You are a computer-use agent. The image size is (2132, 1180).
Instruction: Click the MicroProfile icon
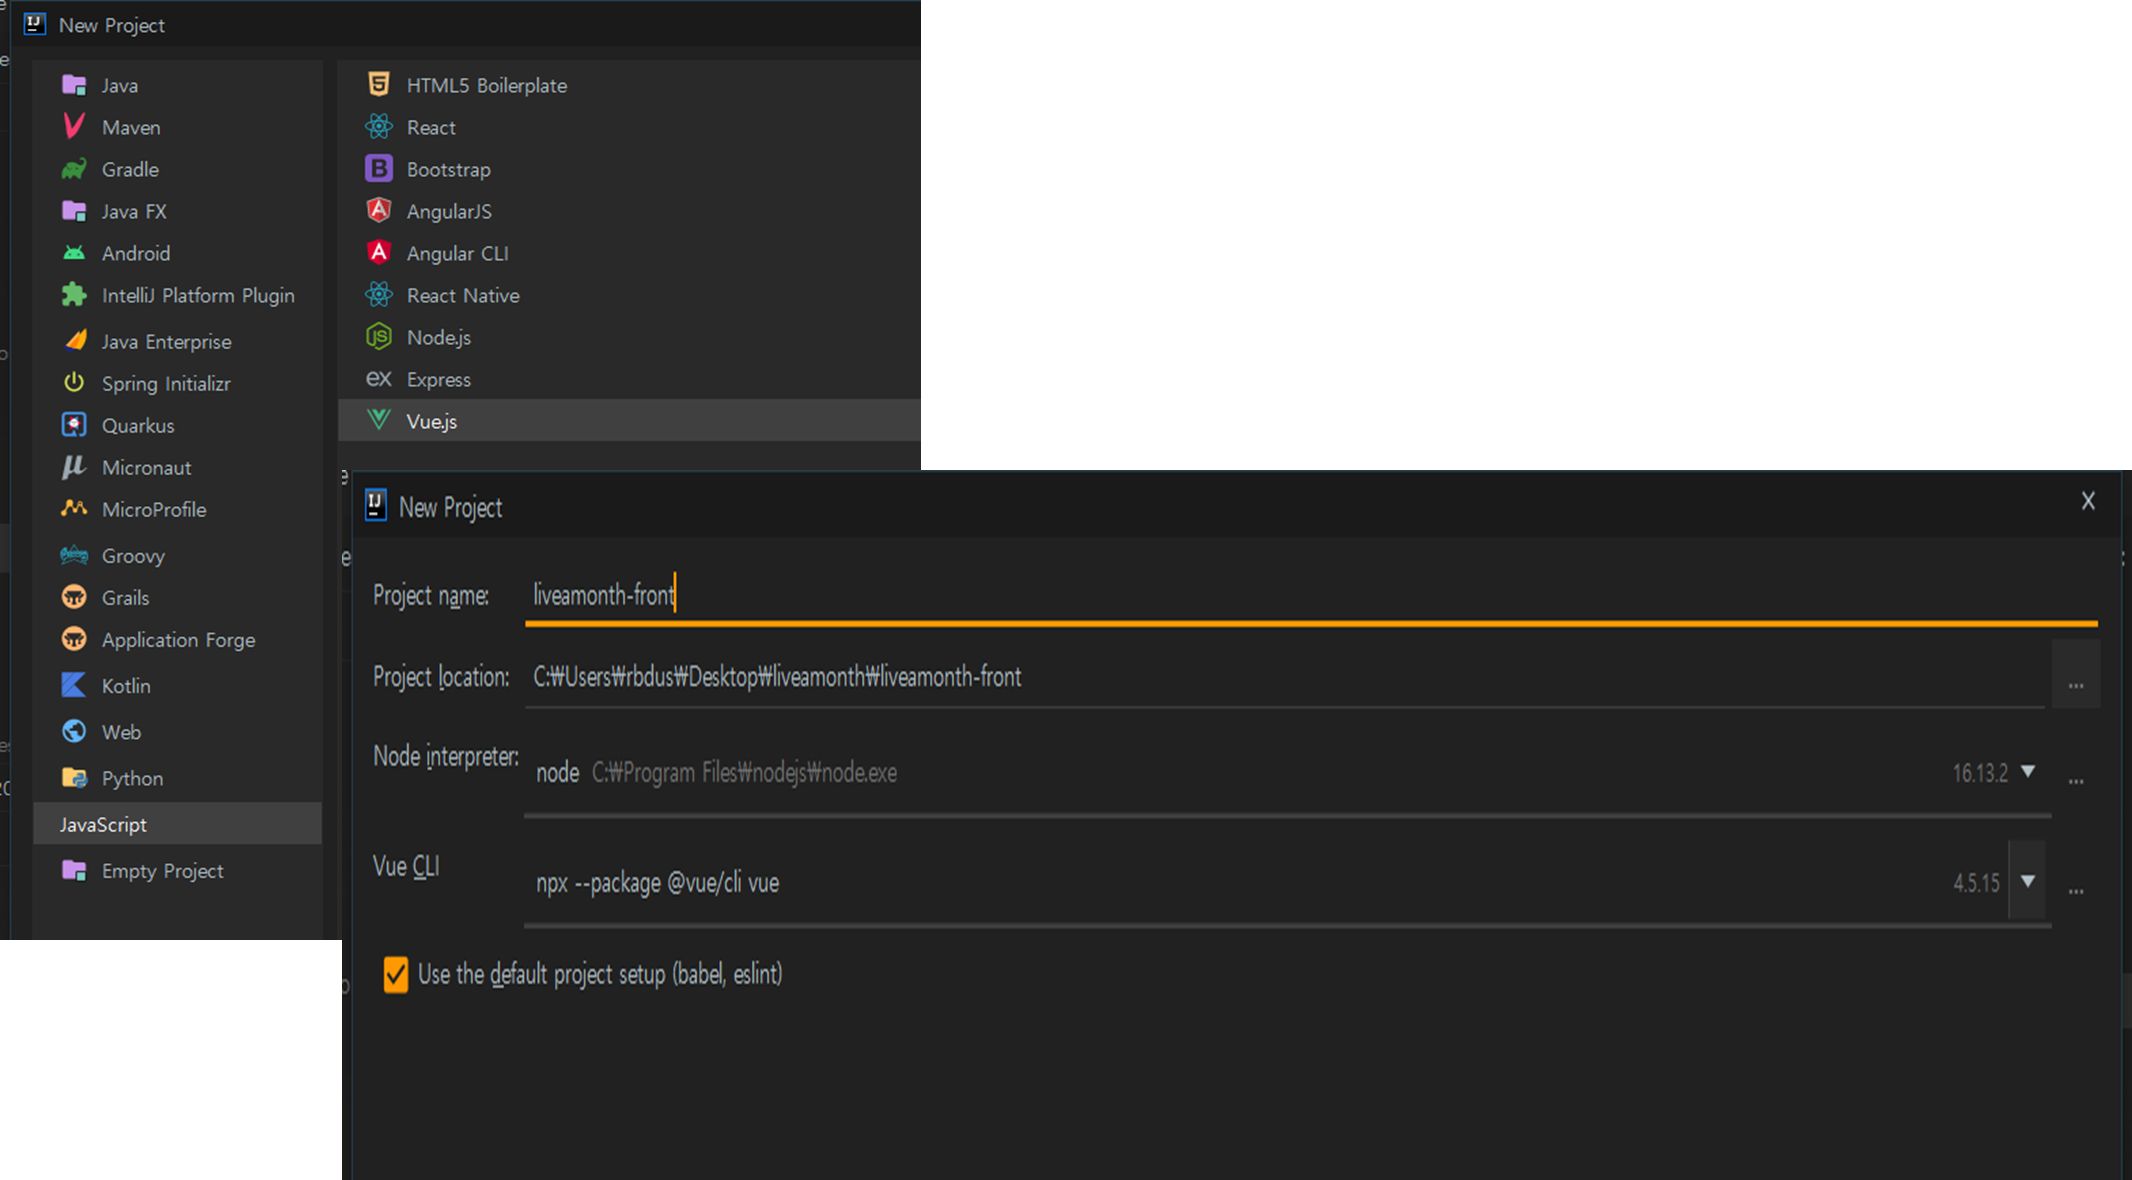coord(74,509)
